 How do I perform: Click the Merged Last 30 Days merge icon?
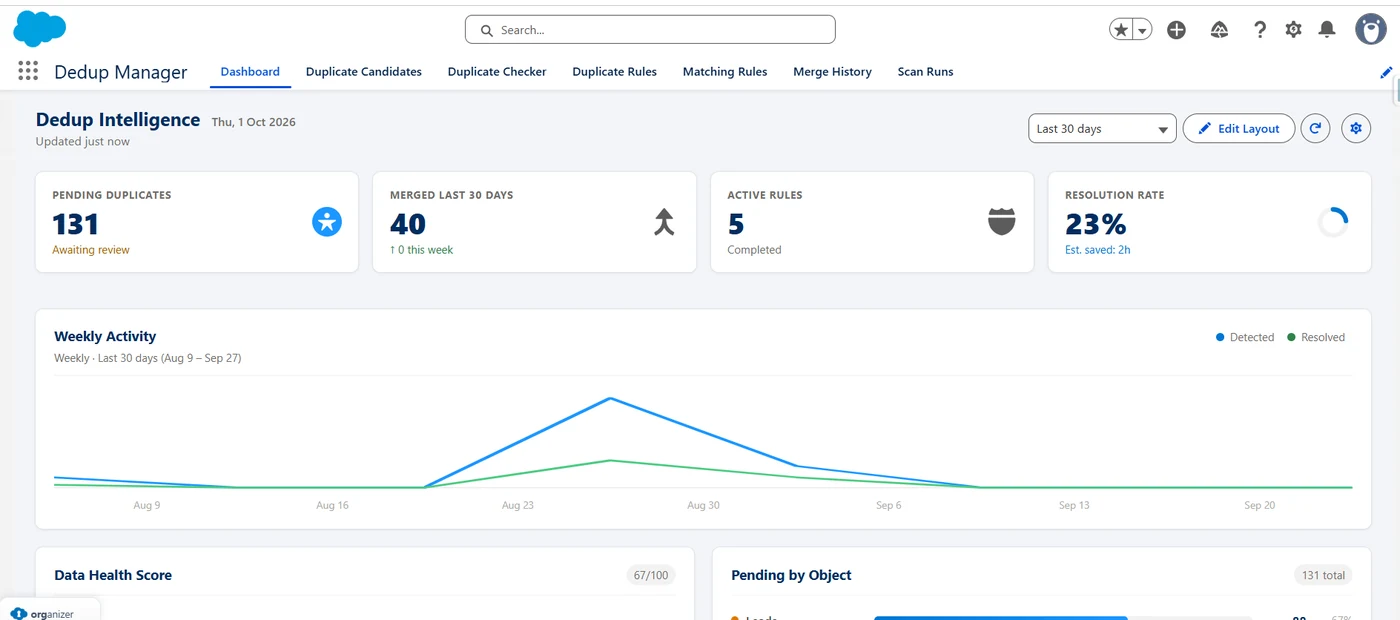(x=664, y=222)
